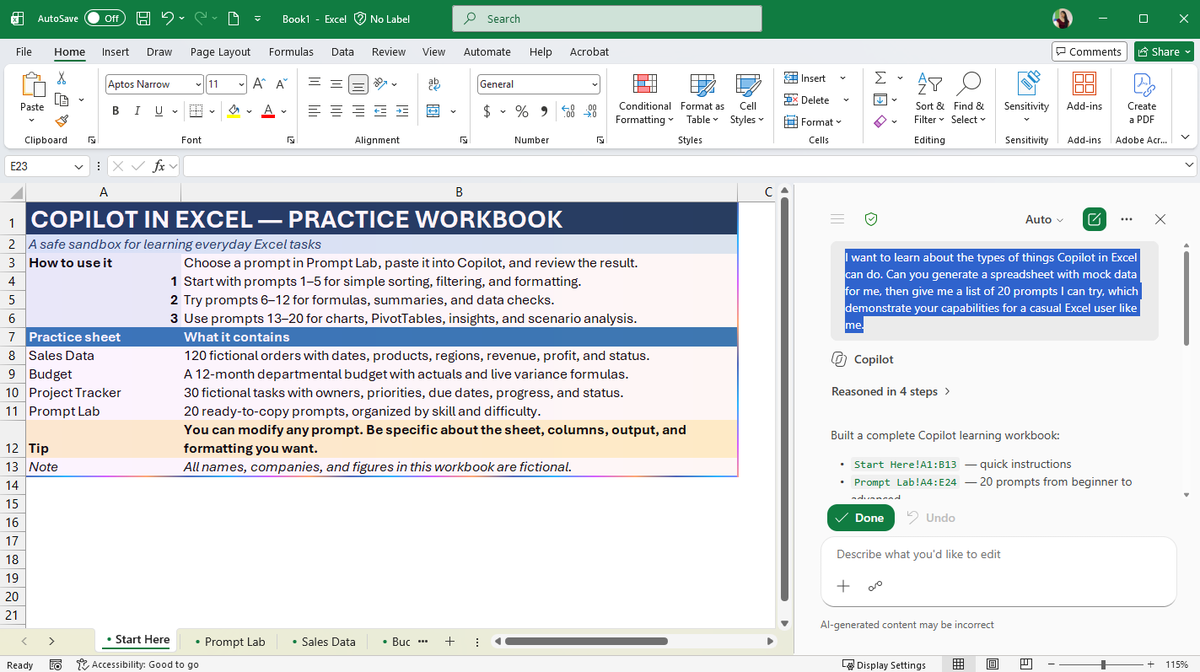Toggle Center horizontal alignment
Viewport: 1200px width, 672px height.
[337, 111]
